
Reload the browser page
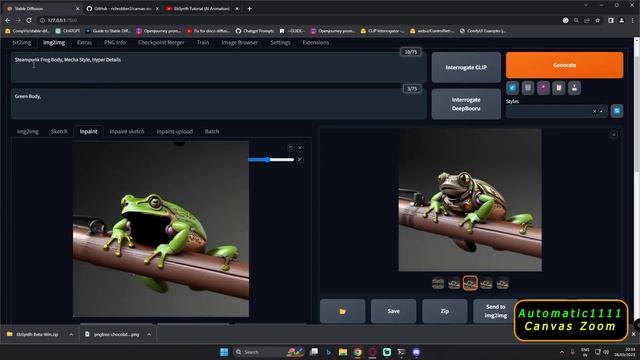(29, 20)
